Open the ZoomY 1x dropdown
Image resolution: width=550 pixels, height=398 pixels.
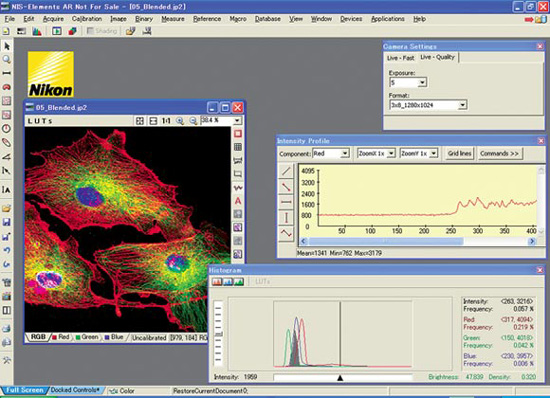click(x=434, y=154)
